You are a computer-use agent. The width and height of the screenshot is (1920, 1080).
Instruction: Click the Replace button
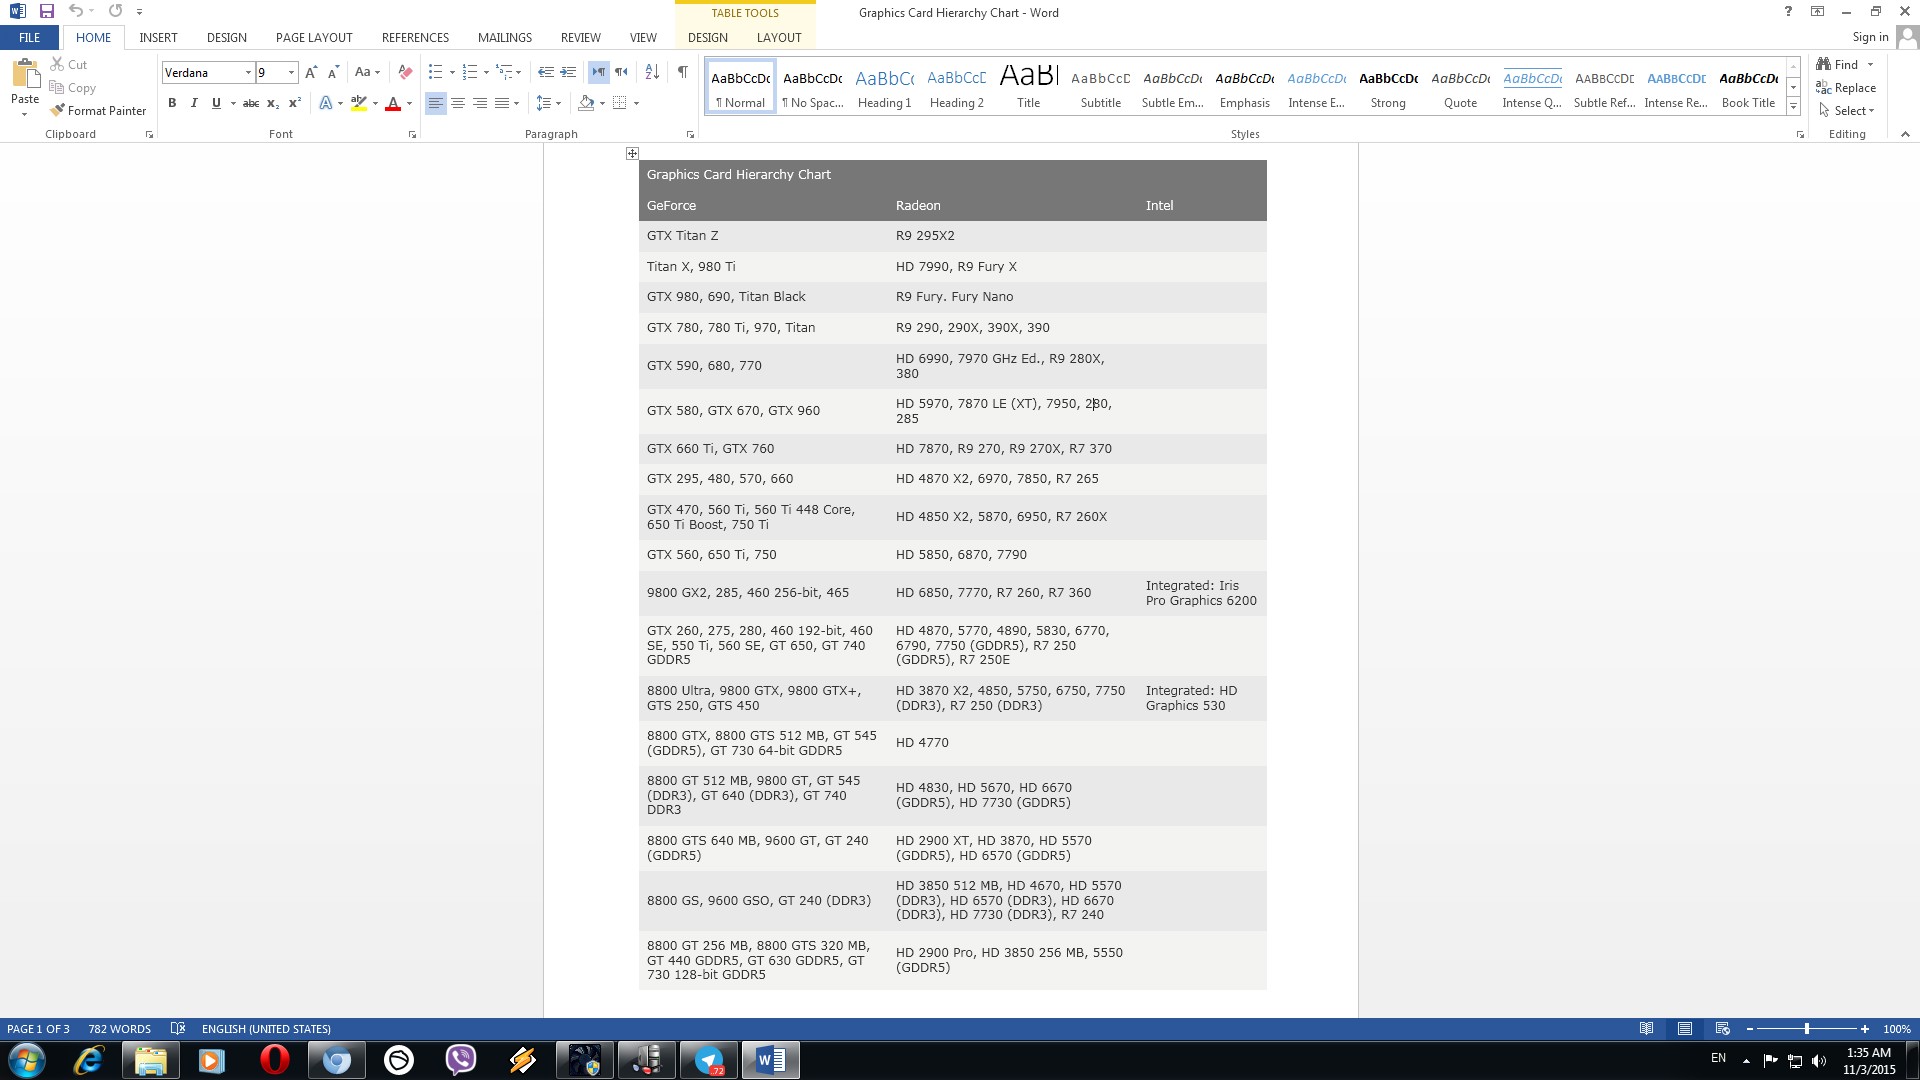(x=1847, y=88)
